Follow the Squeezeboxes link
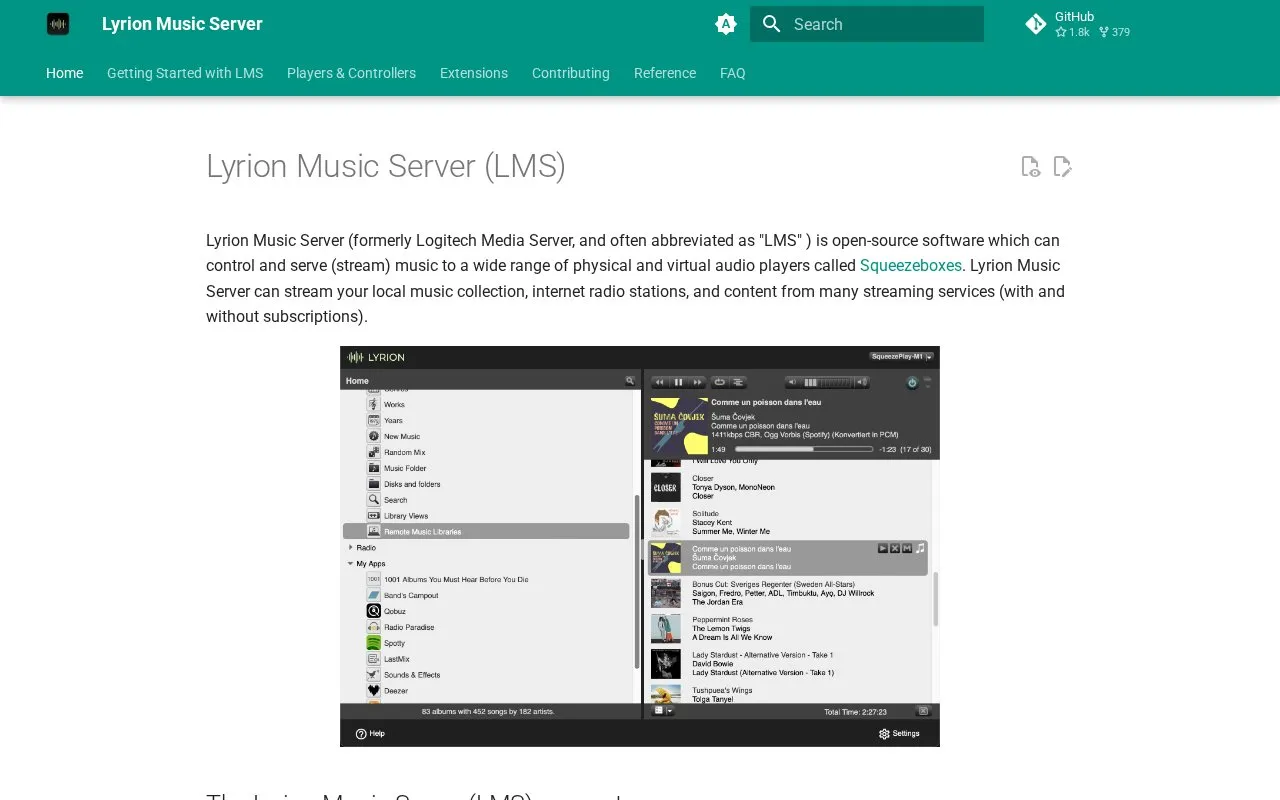Image resolution: width=1280 pixels, height=800 pixels. [911, 265]
